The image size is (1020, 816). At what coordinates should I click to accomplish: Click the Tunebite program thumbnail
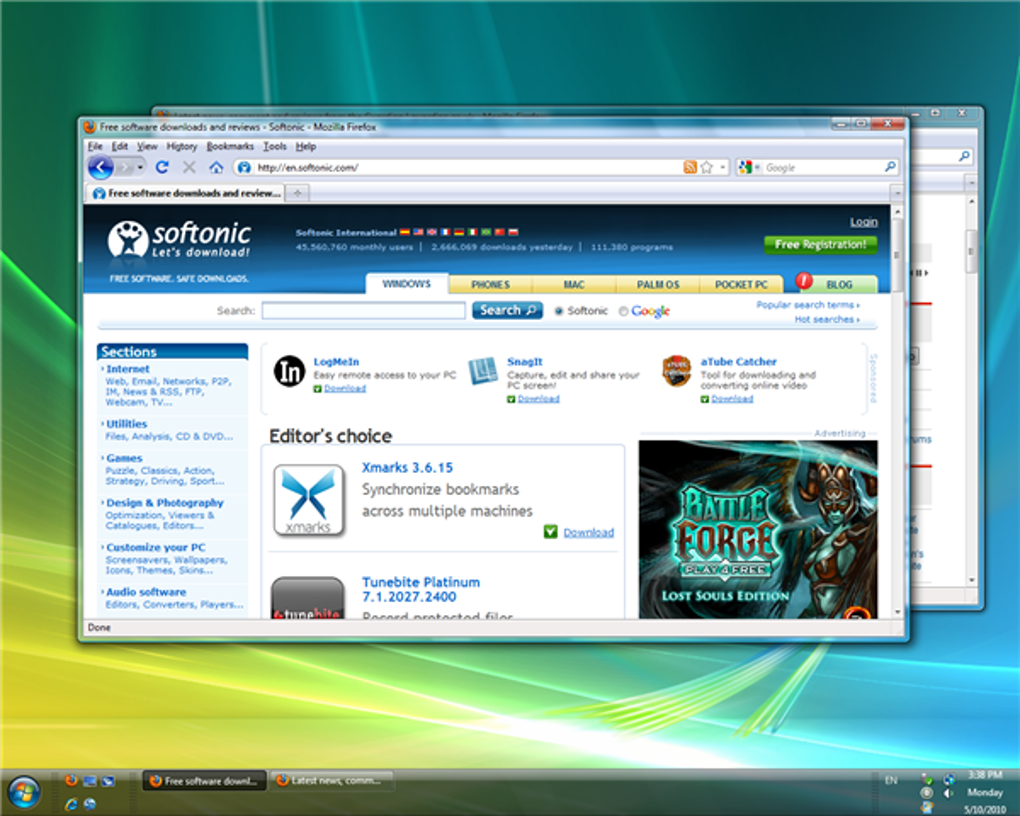coord(308,597)
